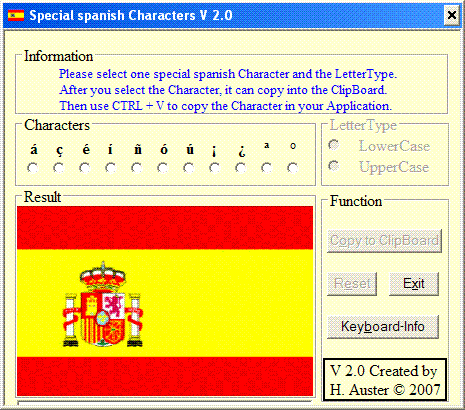Click the window title 'Special spanish Characters V 2.0'
Screen dimensions: 465x410
click(131, 15)
